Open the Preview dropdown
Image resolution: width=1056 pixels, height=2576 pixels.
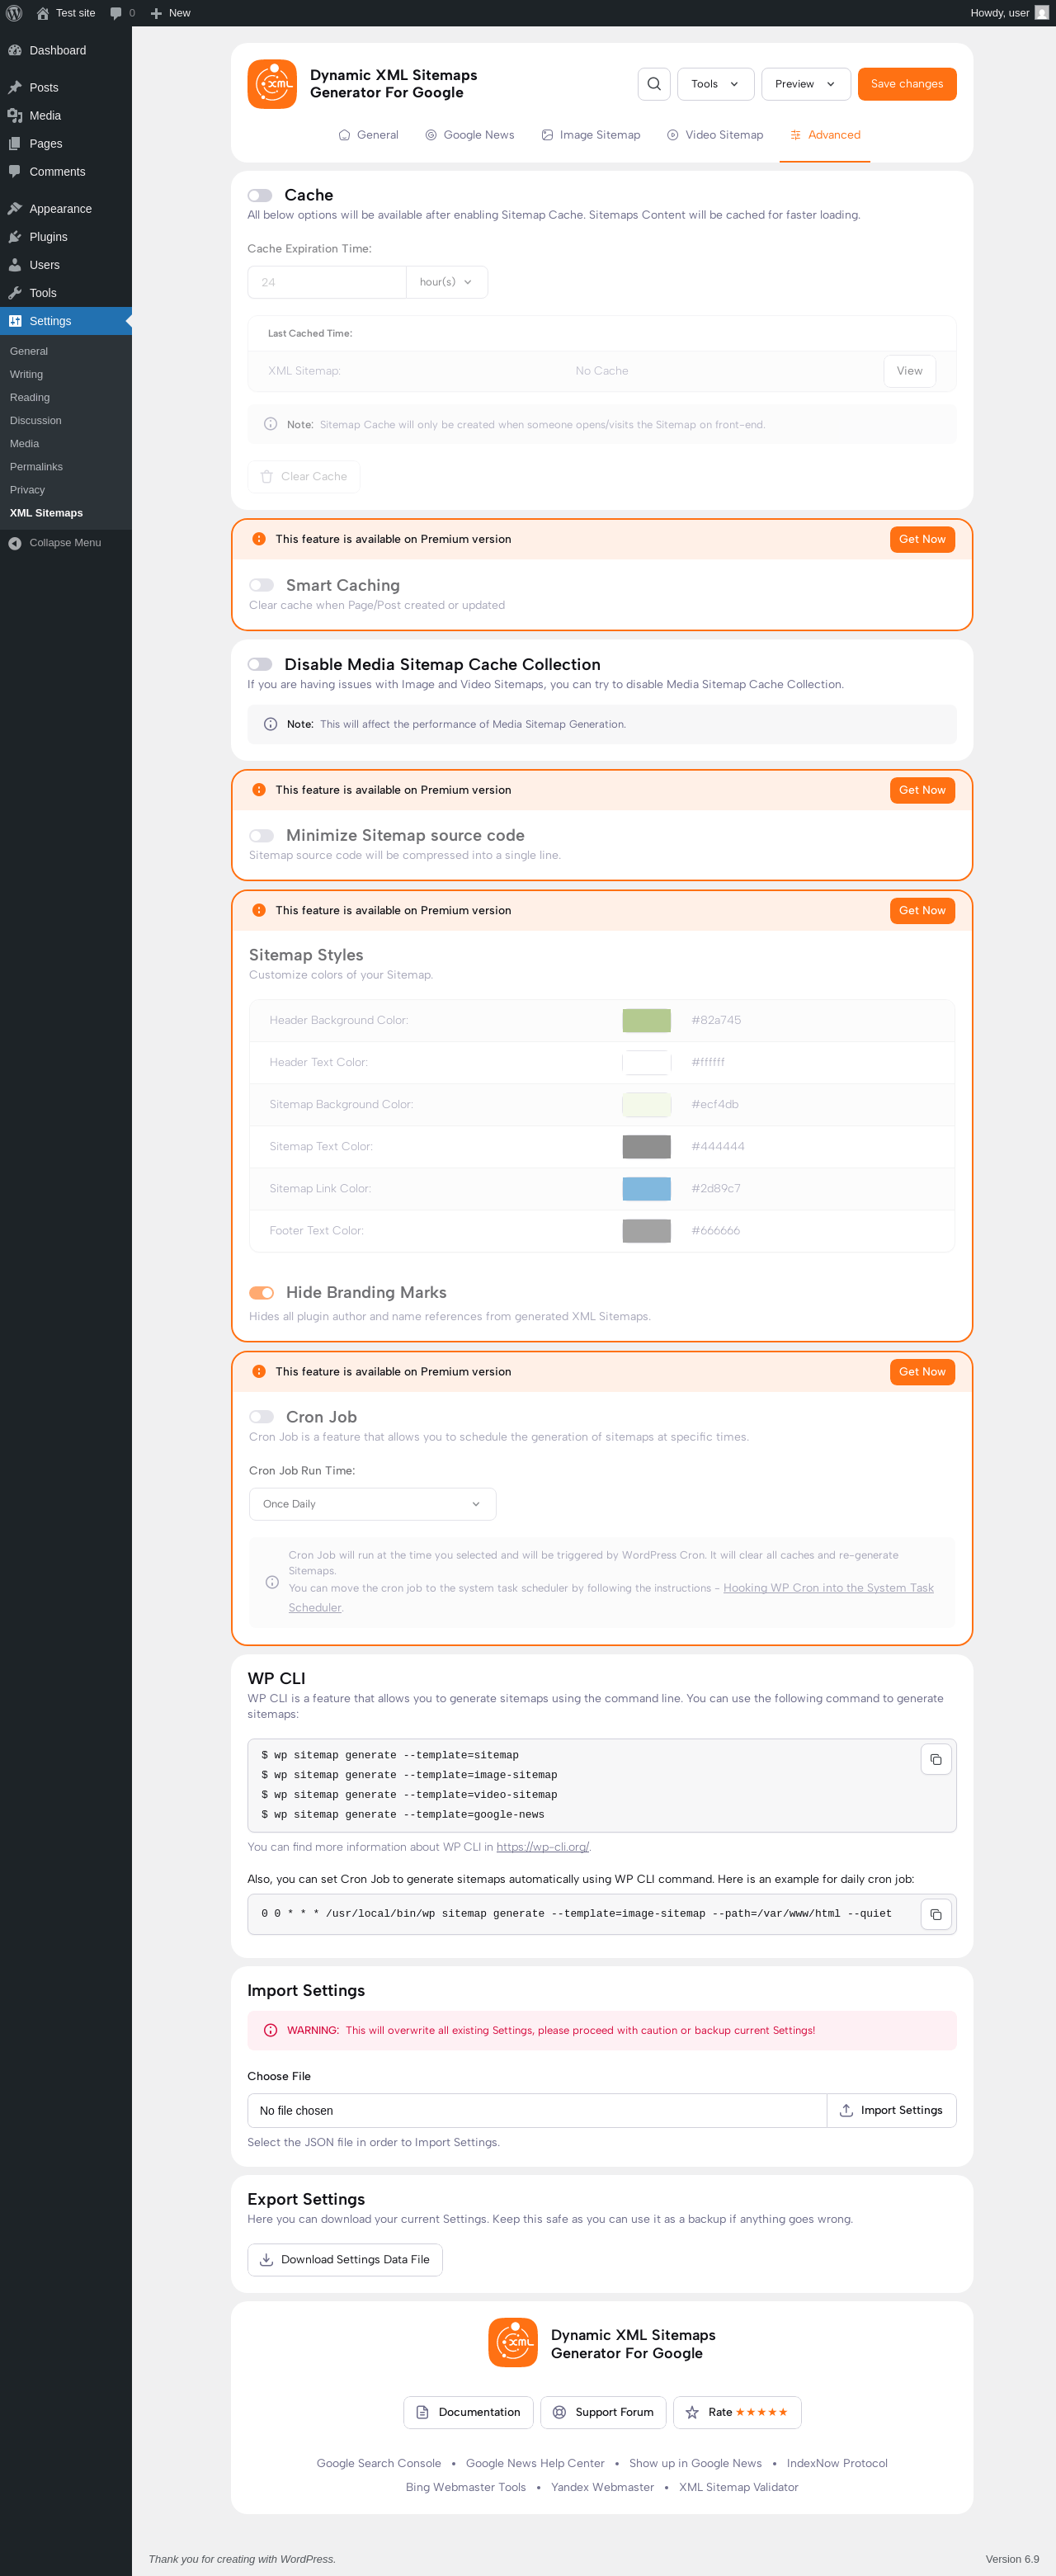click(x=806, y=84)
